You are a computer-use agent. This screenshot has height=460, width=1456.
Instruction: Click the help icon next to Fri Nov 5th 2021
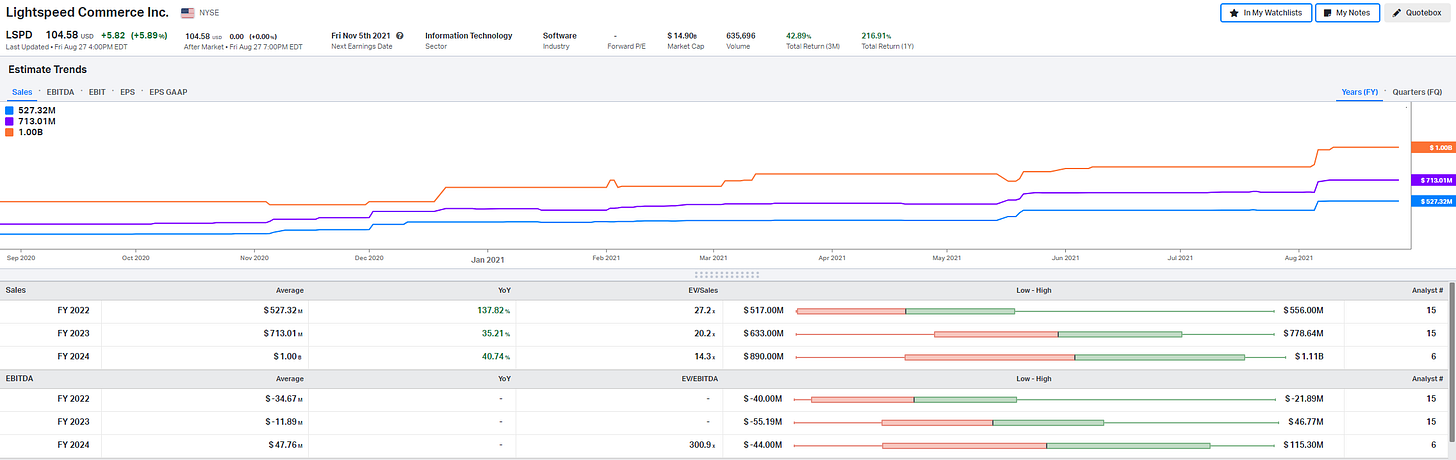(399, 35)
